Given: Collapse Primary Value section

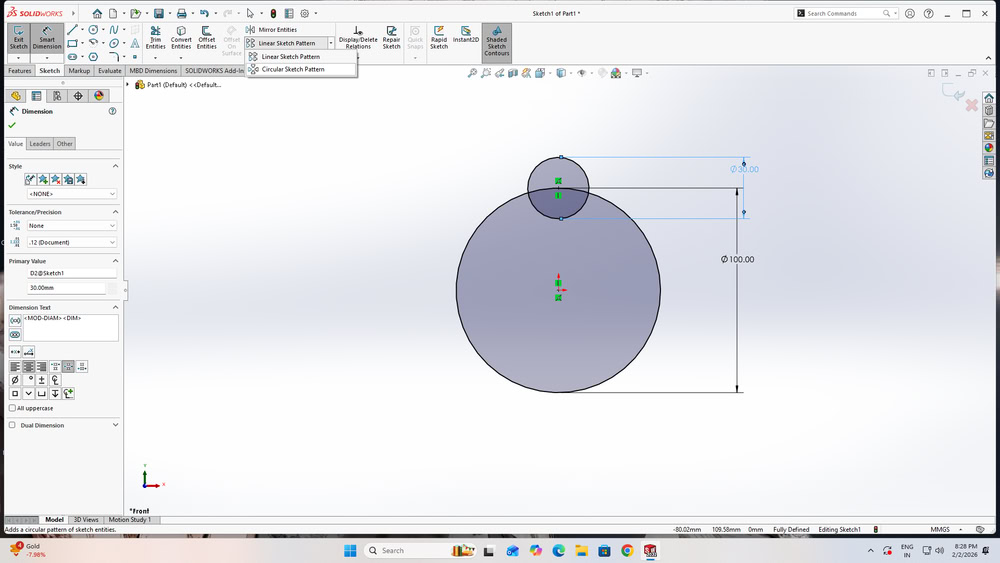Looking at the screenshot, I should click(x=115, y=261).
